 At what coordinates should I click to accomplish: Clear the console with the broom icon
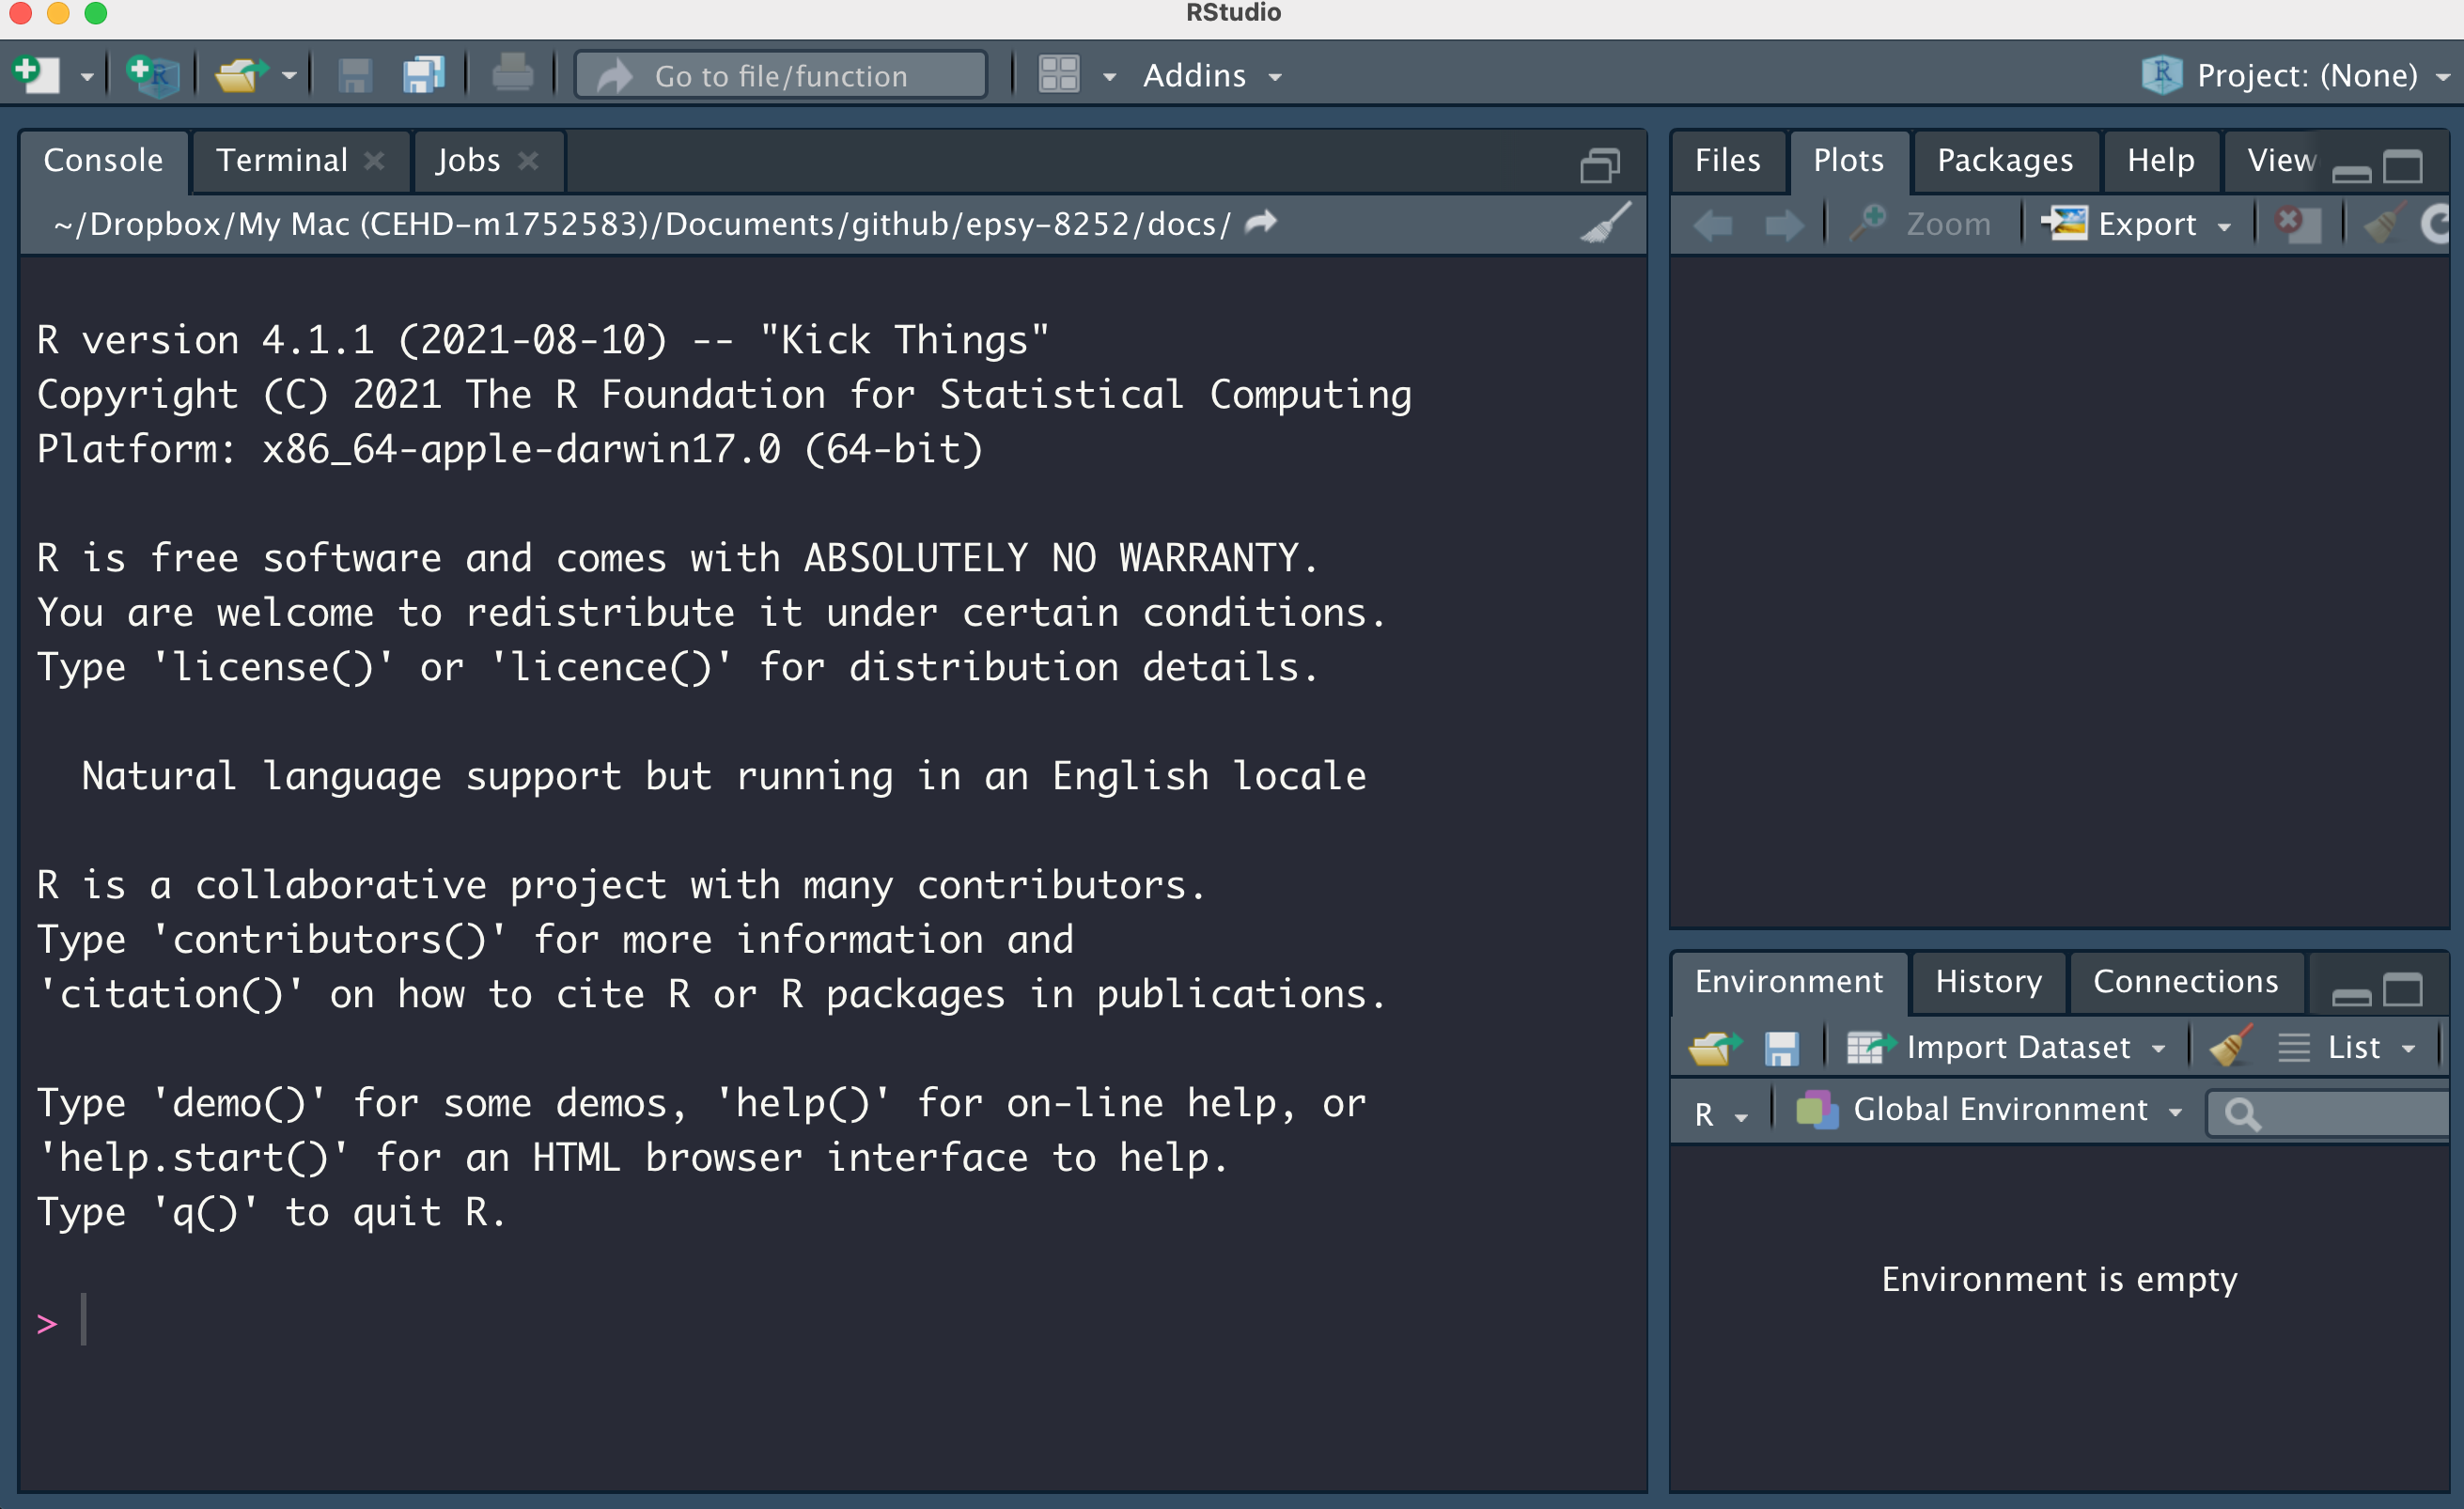point(1606,223)
